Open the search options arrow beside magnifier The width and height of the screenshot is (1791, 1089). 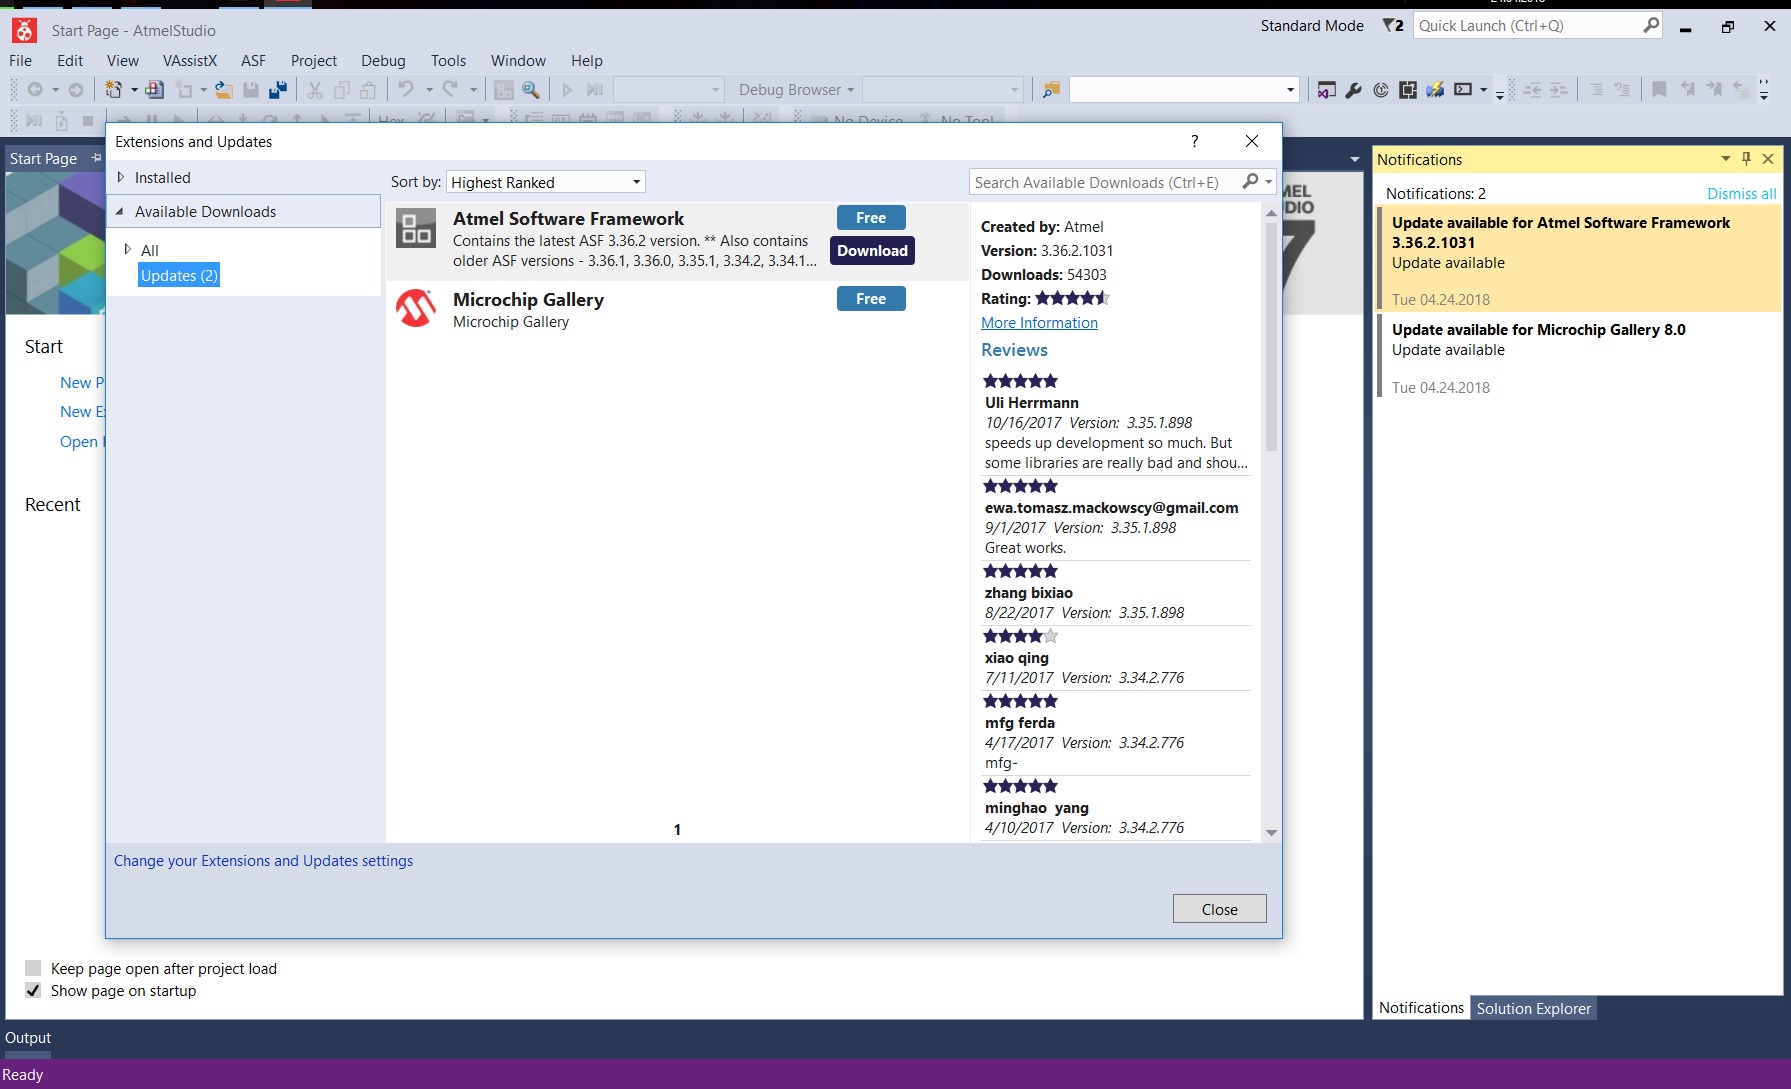click(1269, 182)
